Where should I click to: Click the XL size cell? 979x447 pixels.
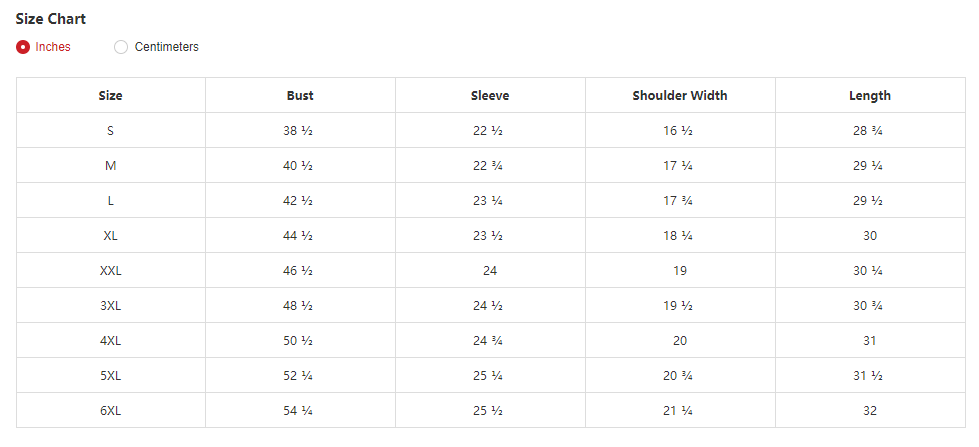[x=110, y=236]
